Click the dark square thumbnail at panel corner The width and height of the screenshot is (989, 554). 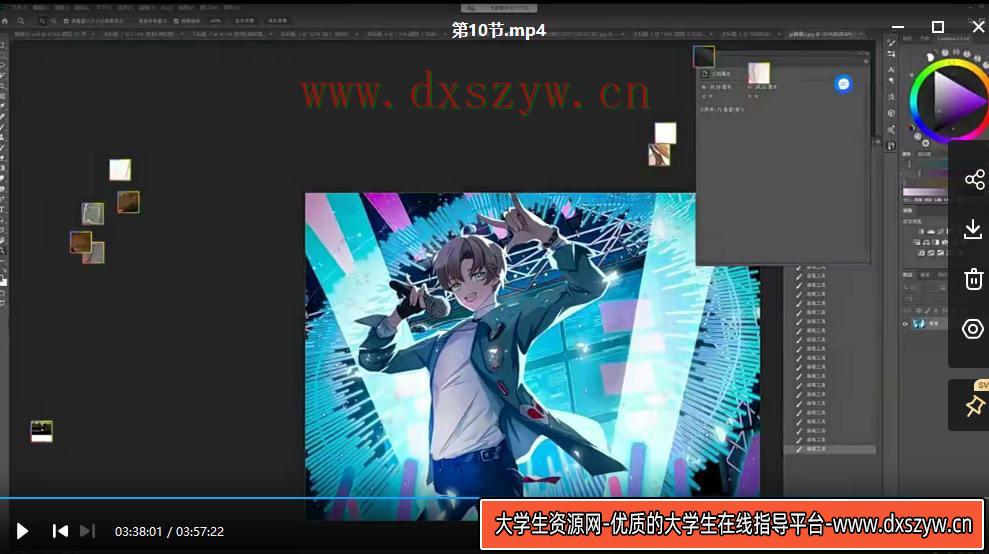pyautogui.click(x=704, y=57)
